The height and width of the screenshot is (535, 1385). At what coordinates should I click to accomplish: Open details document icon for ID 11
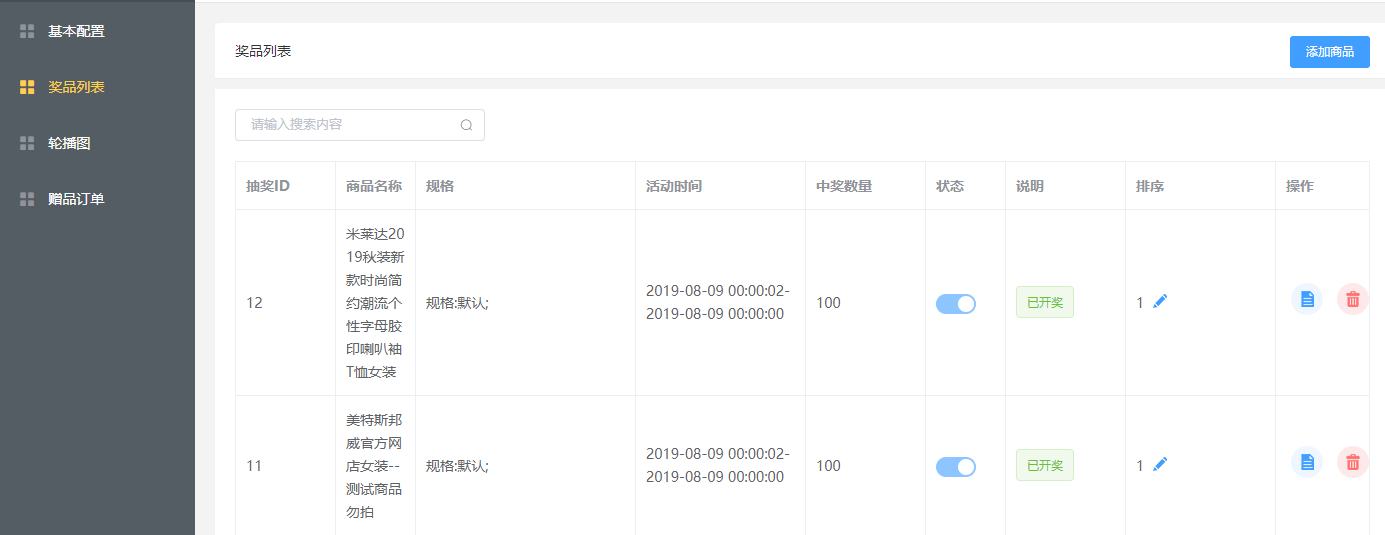tap(1306, 462)
